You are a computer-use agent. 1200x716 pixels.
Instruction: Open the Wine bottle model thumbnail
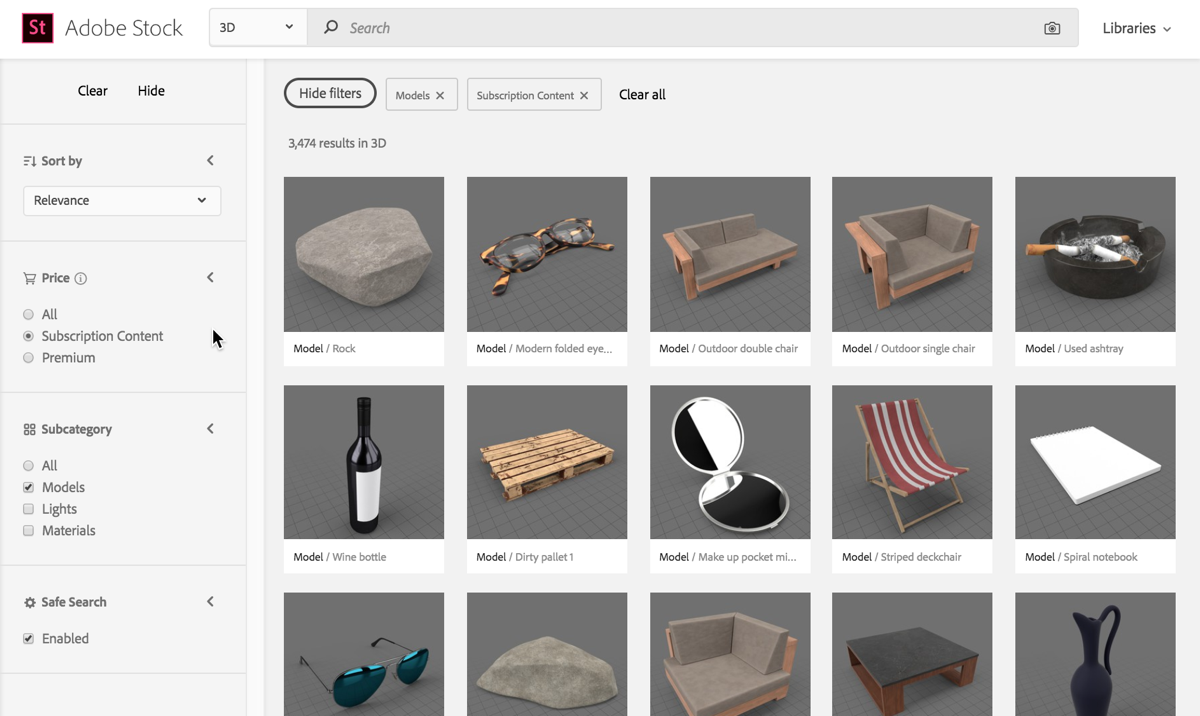[x=364, y=462]
